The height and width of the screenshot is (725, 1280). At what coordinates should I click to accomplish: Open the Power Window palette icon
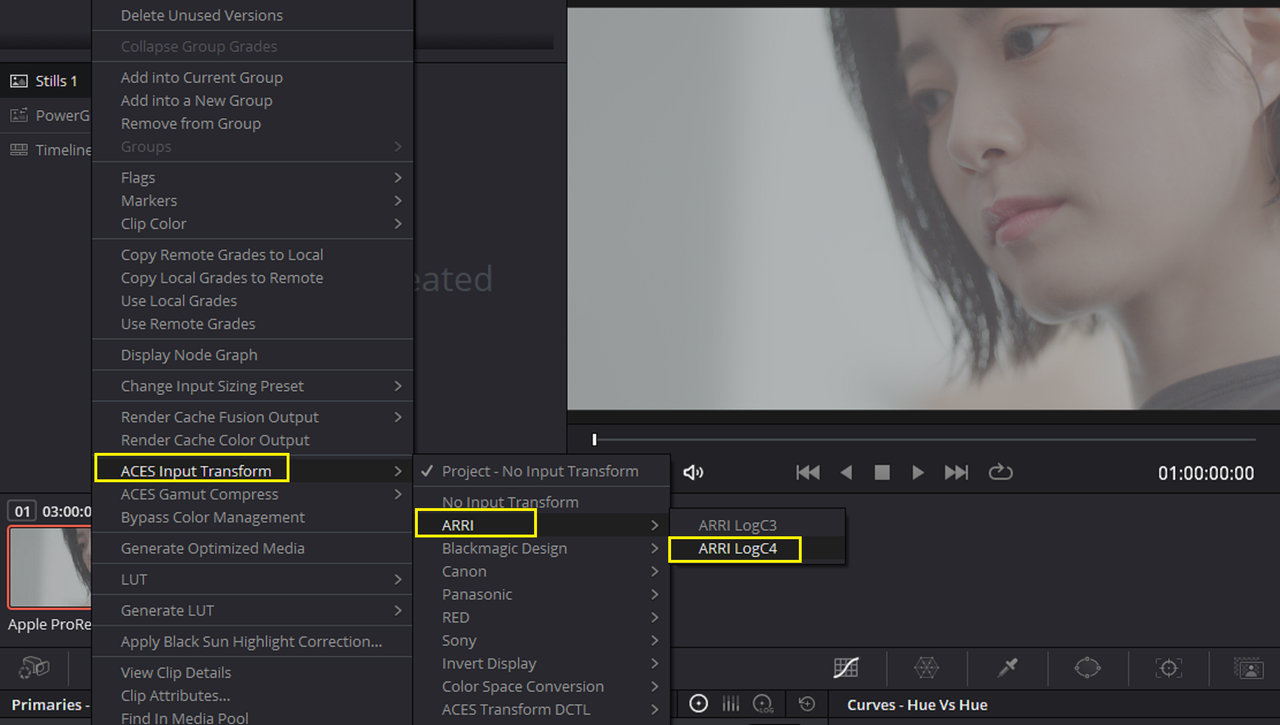pyautogui.click(x=1087, y=667)
